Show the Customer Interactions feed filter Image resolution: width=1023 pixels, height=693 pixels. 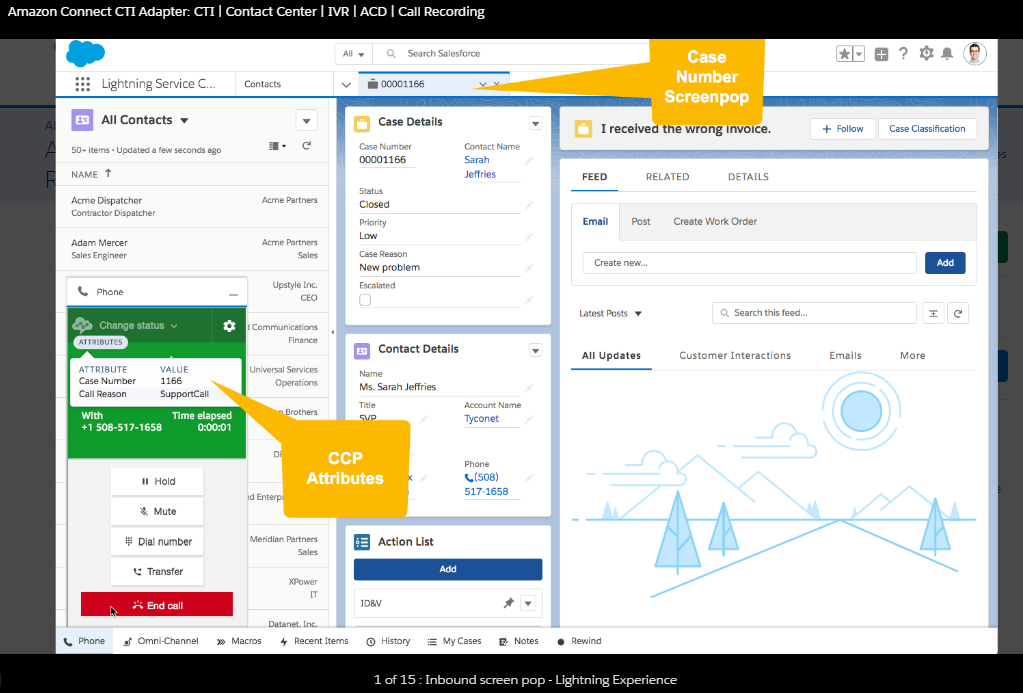pyautogui.click(x=735, y=356)
